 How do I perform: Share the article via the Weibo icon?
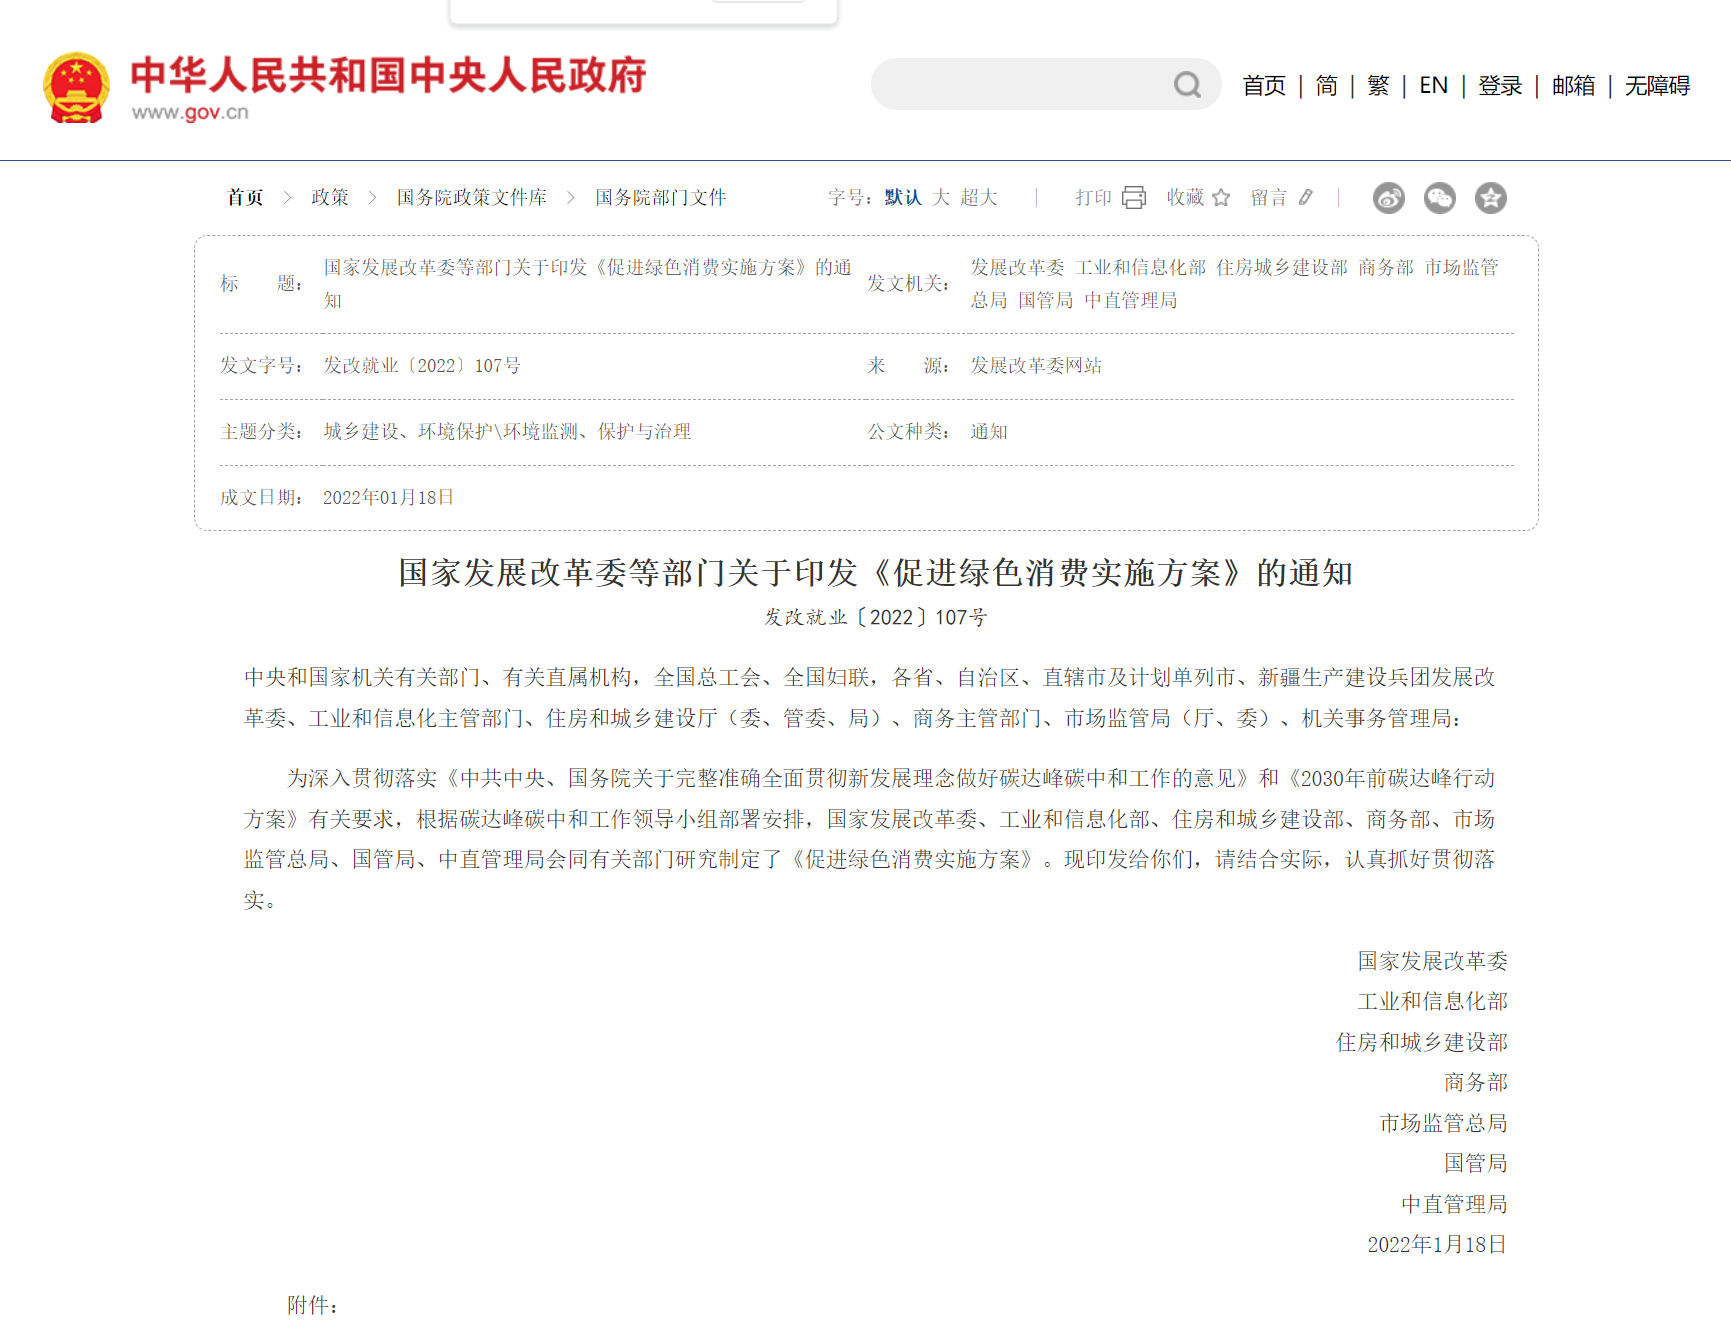1388,197
